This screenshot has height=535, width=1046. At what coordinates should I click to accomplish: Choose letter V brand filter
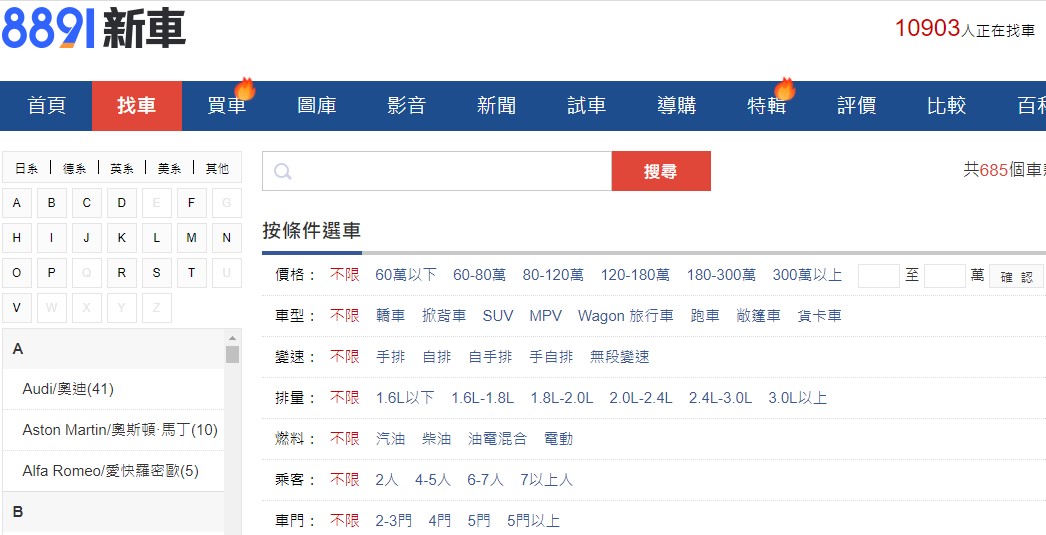(x=16, y=307)
